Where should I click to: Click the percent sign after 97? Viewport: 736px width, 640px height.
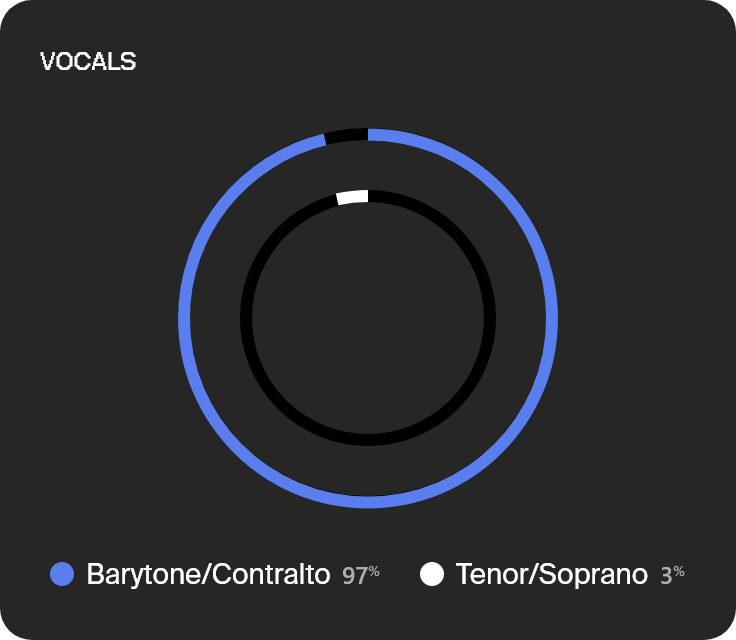[x=374, y=571]
